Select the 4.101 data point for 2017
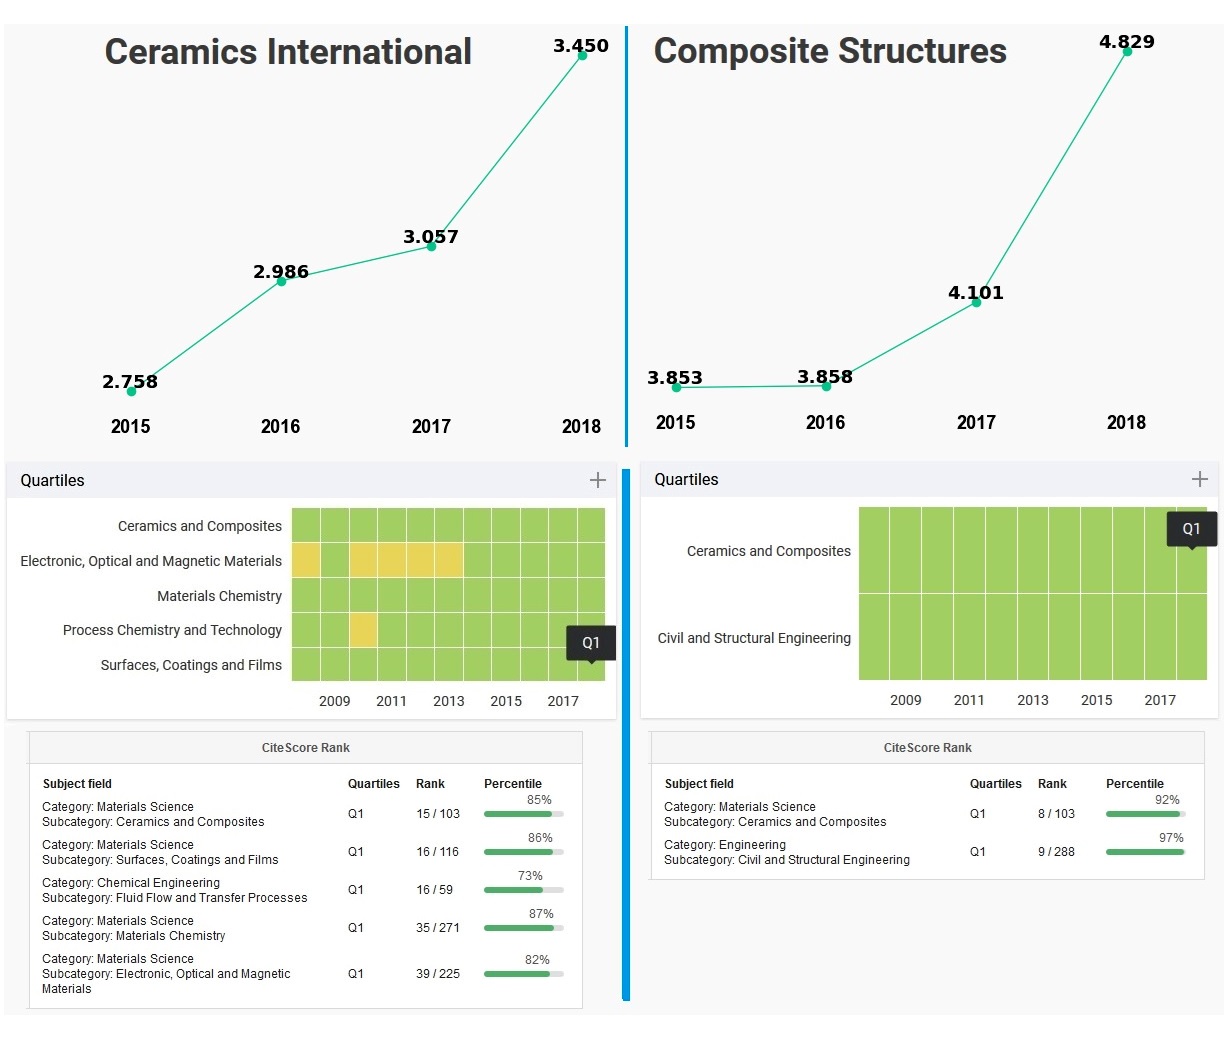This screenshot has width=1224, height=1042. pyautogui.click(x=976, y=302)
